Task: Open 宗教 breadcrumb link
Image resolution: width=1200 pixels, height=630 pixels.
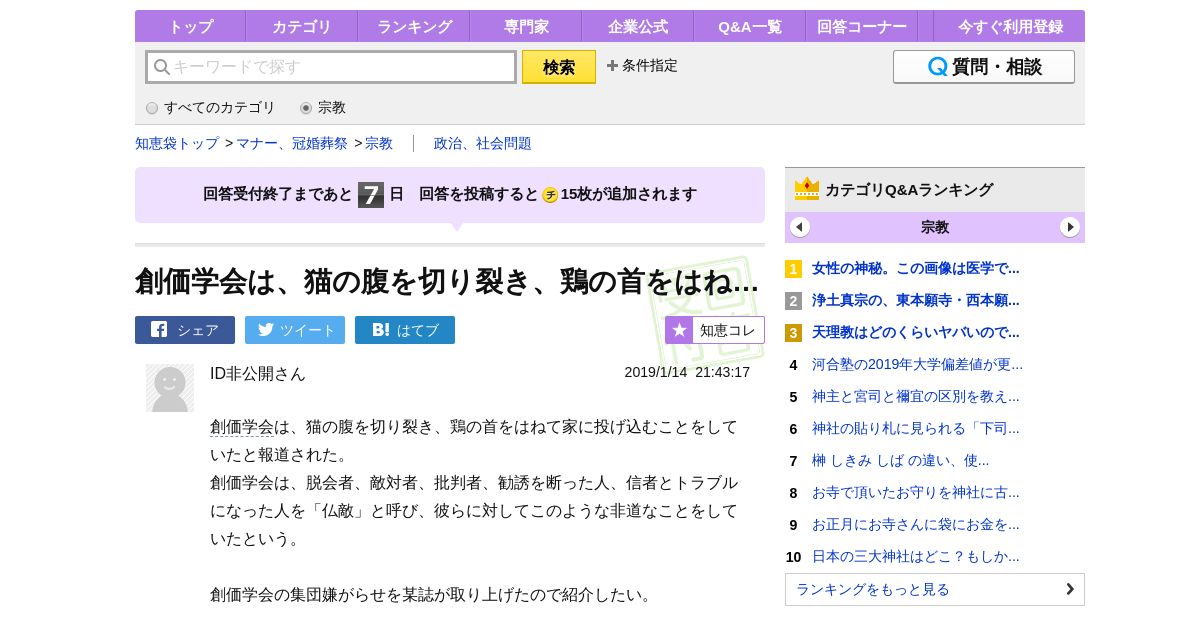Action: [x=379, y=143]
